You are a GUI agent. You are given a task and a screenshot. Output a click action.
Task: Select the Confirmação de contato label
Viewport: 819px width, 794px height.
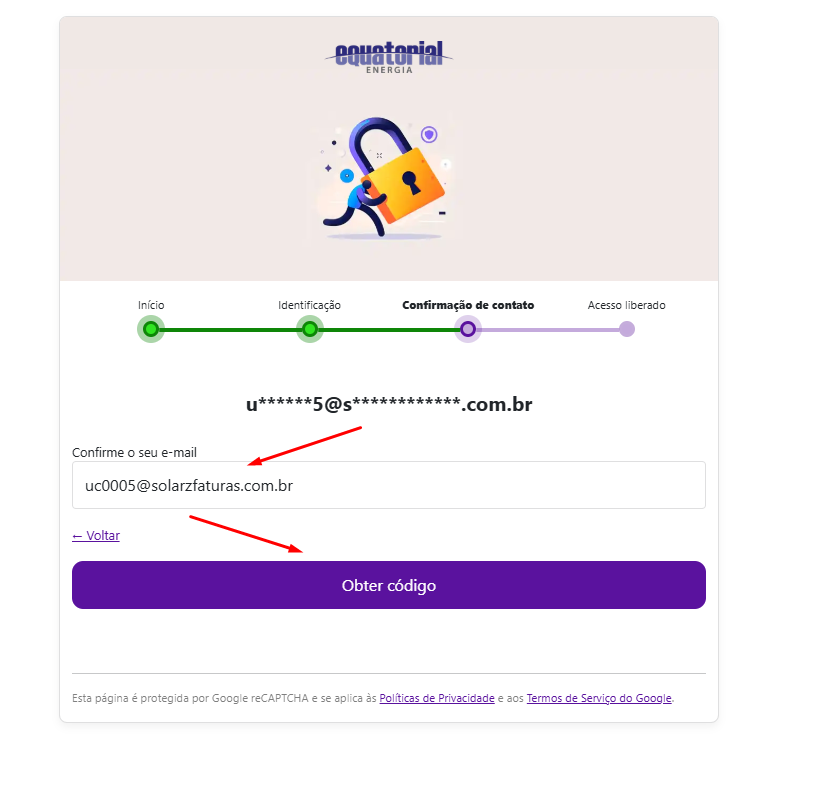click(468, 305)
